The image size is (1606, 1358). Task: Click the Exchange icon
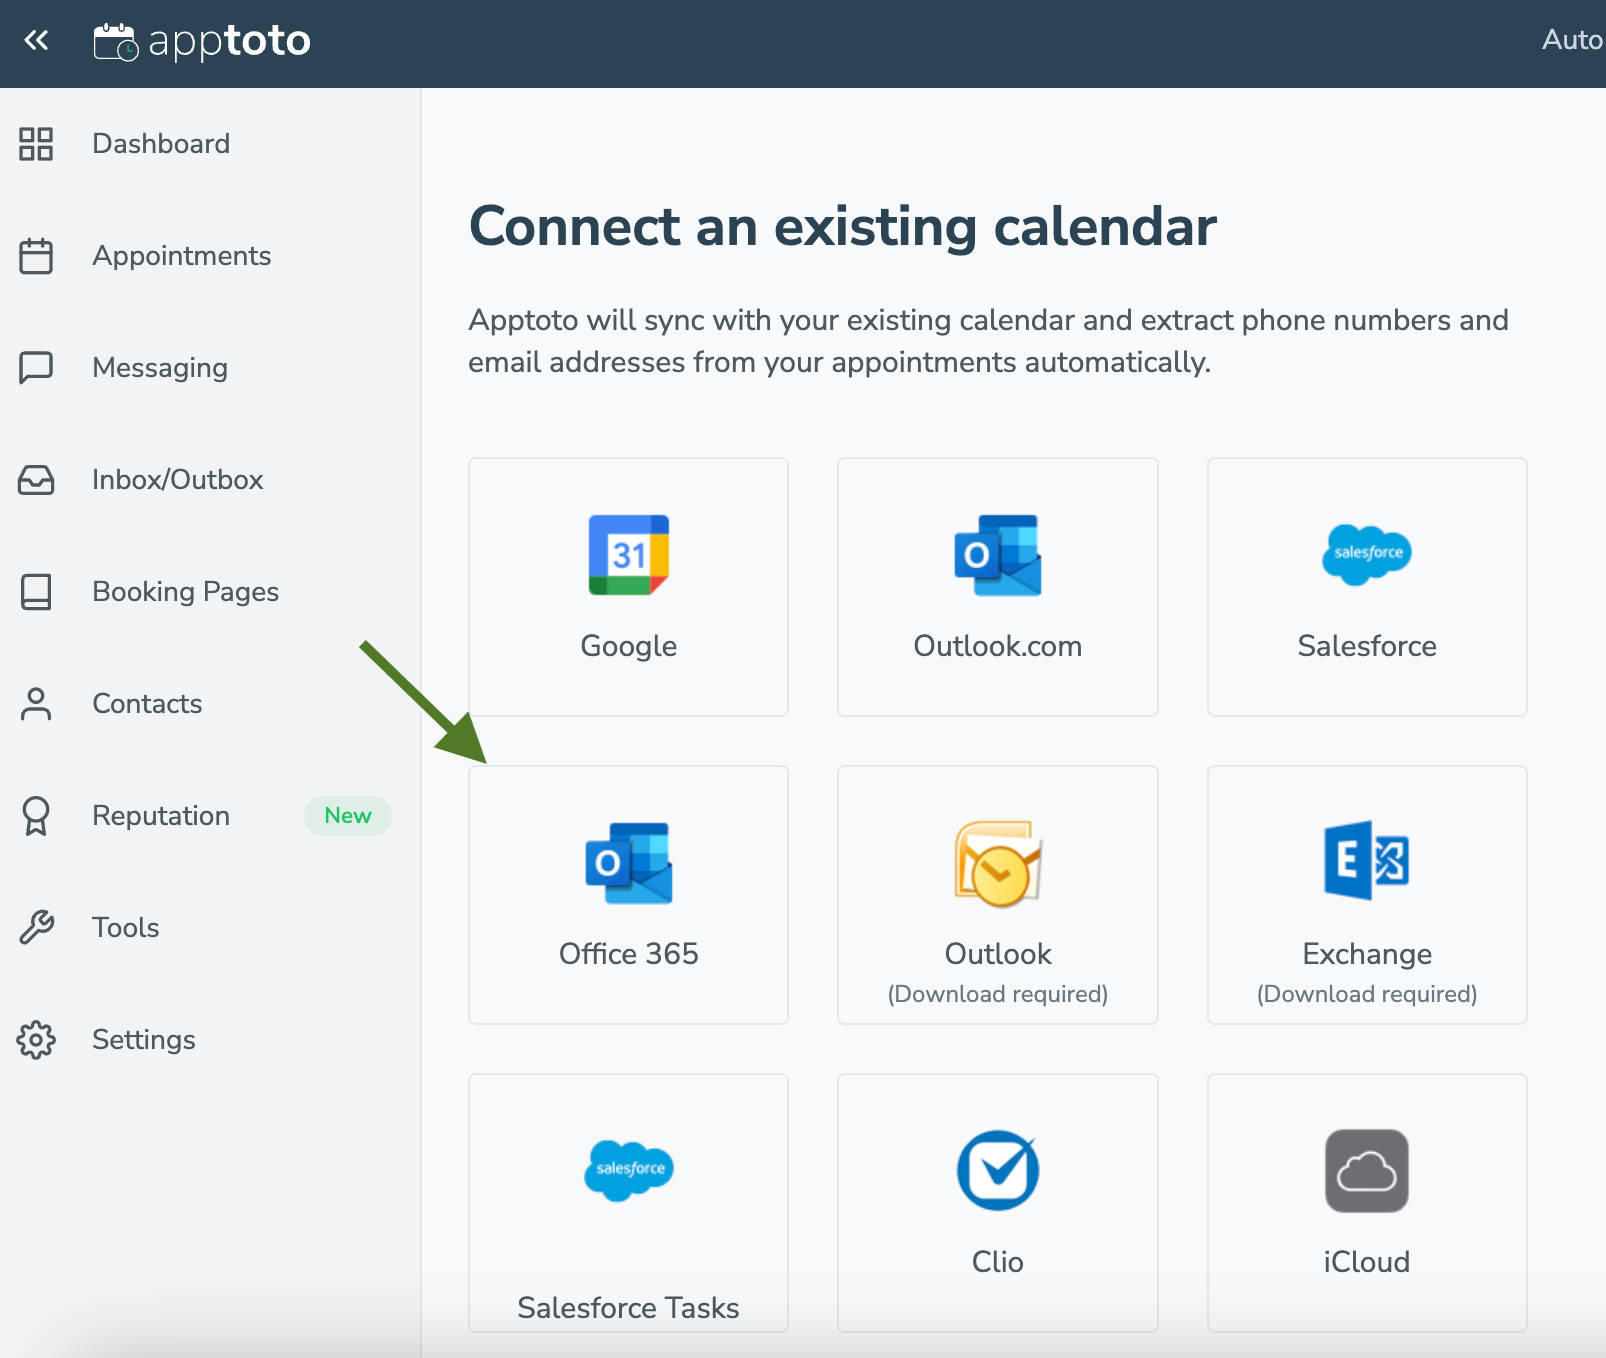pyautogui.click(x=1367, y=860)
